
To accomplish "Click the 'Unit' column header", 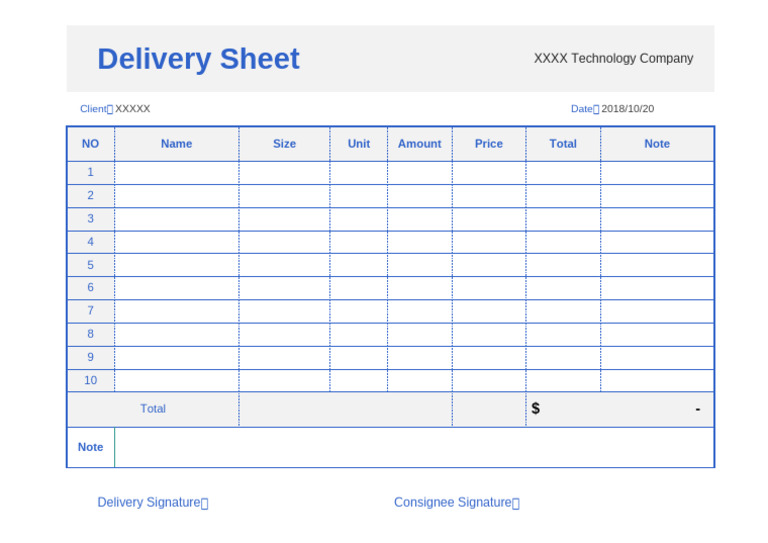I will pos(359,144).
